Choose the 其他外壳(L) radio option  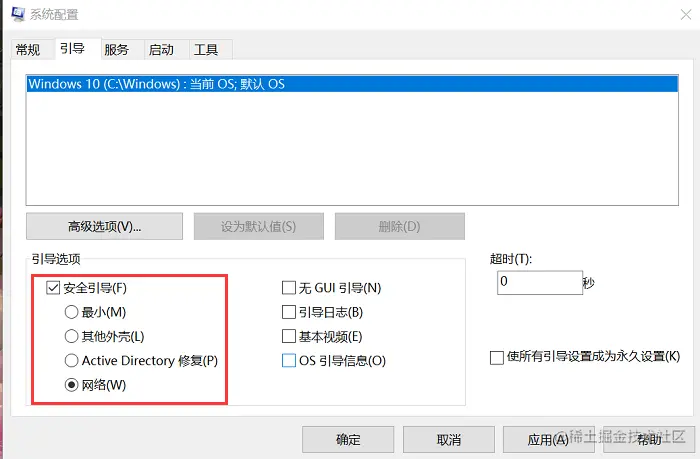coord(71,336)
